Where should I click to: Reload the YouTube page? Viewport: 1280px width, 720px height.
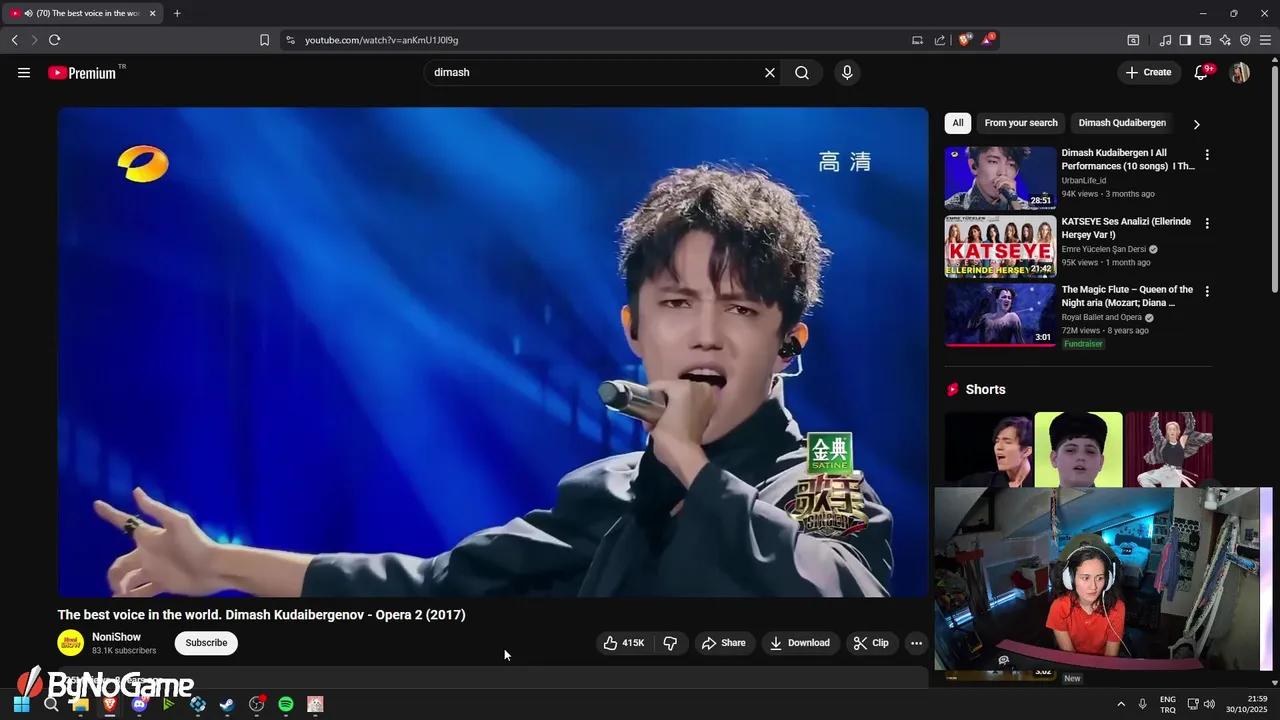54,40
